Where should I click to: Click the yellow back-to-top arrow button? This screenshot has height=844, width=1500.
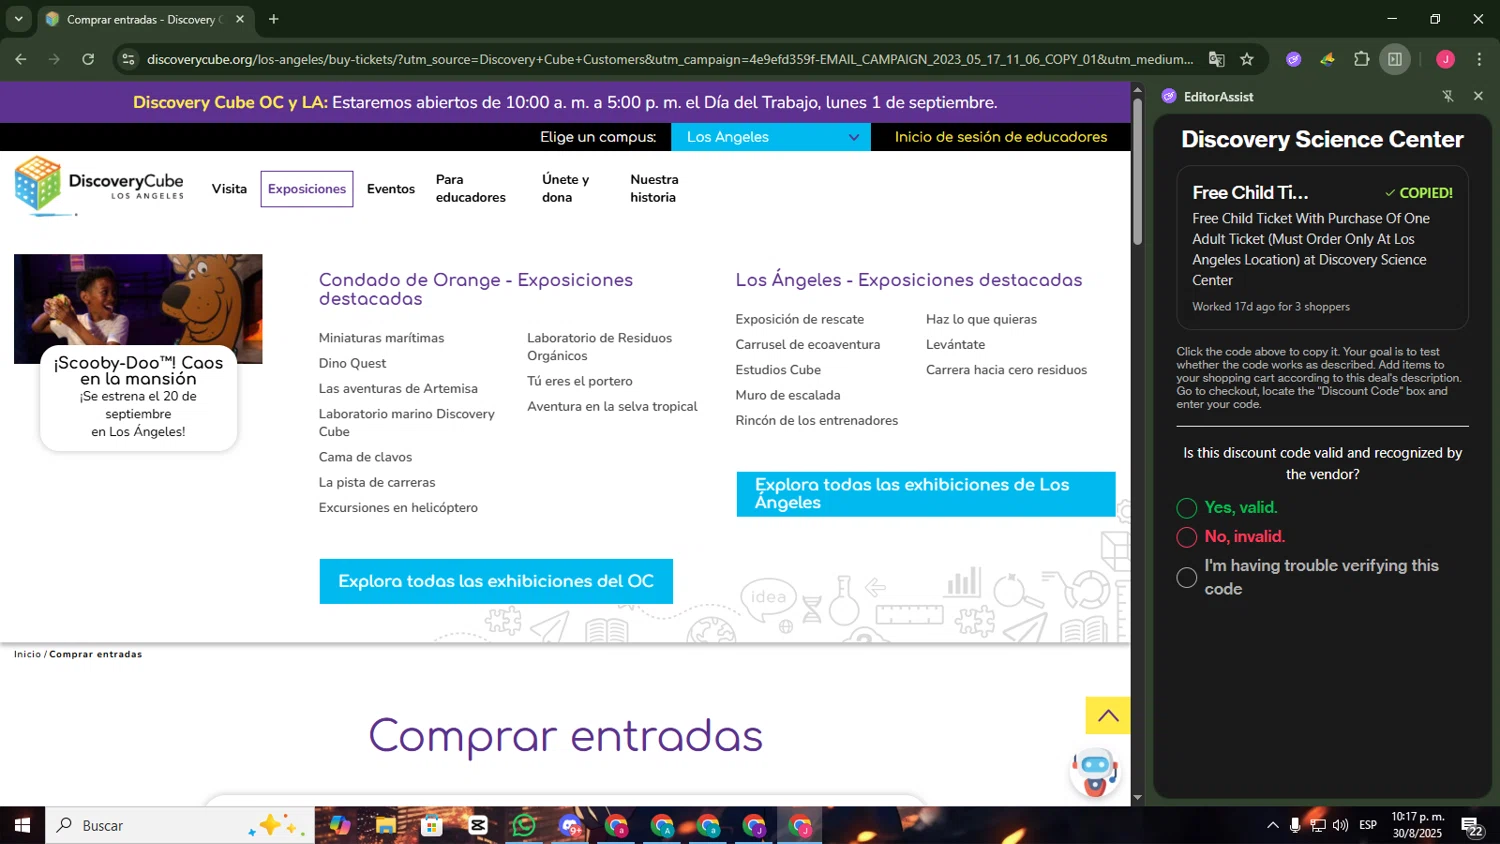pyautogui.click(x=1108, y=715)
